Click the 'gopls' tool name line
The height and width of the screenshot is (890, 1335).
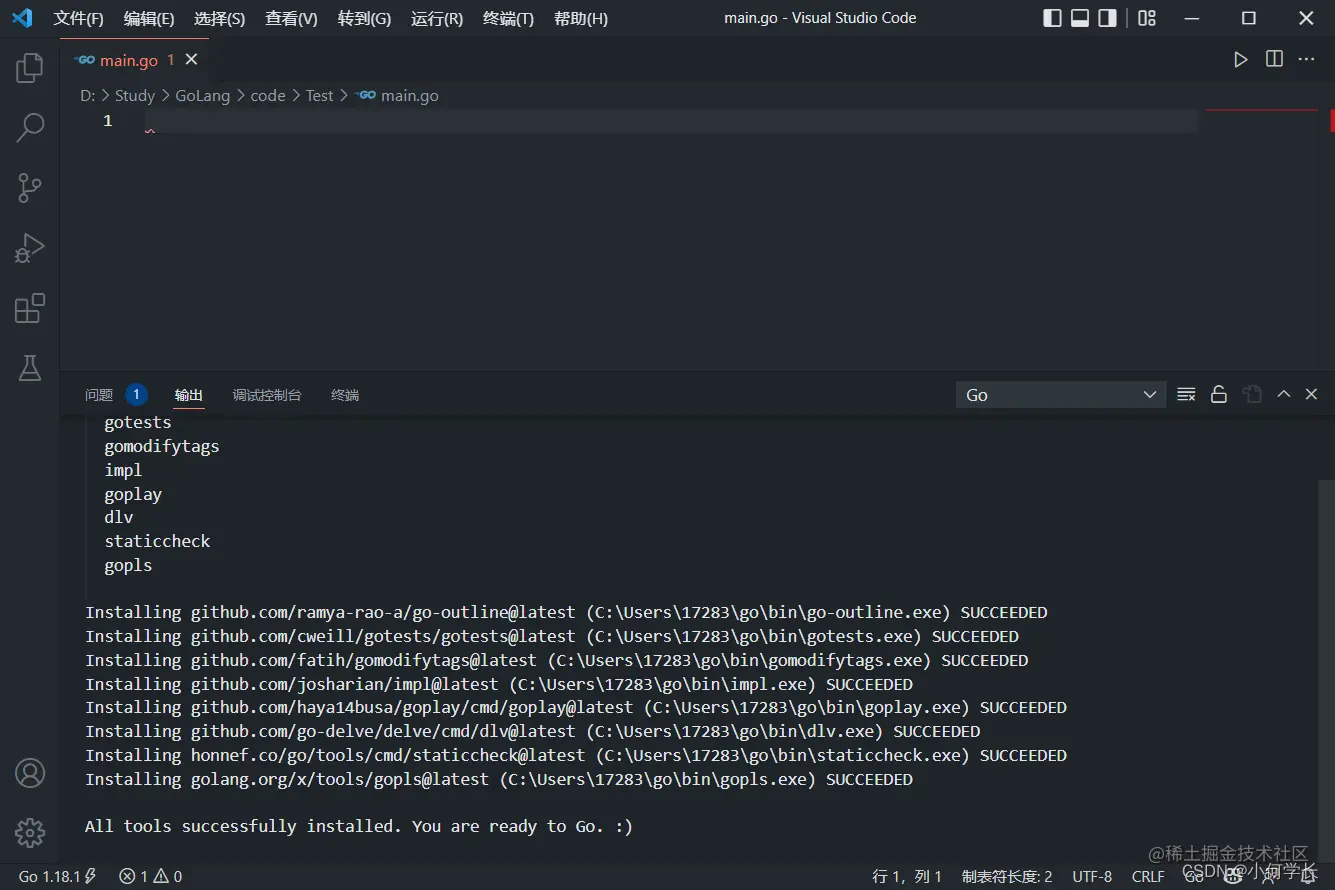click(128, 565)
